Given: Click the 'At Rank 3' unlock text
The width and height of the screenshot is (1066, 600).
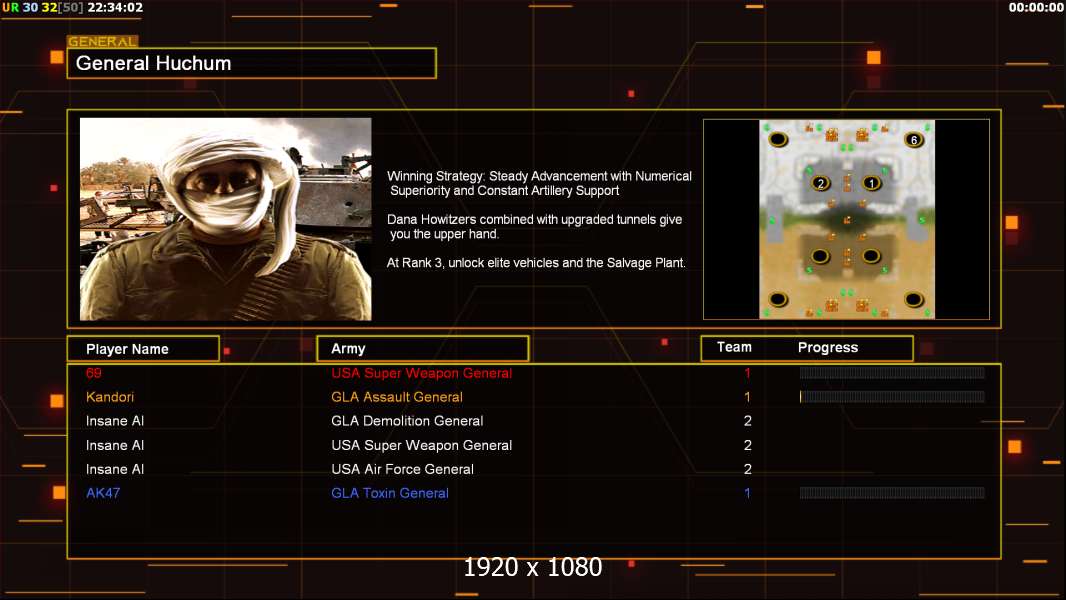Looking at the screenshot, I should [x=536, y=263].
